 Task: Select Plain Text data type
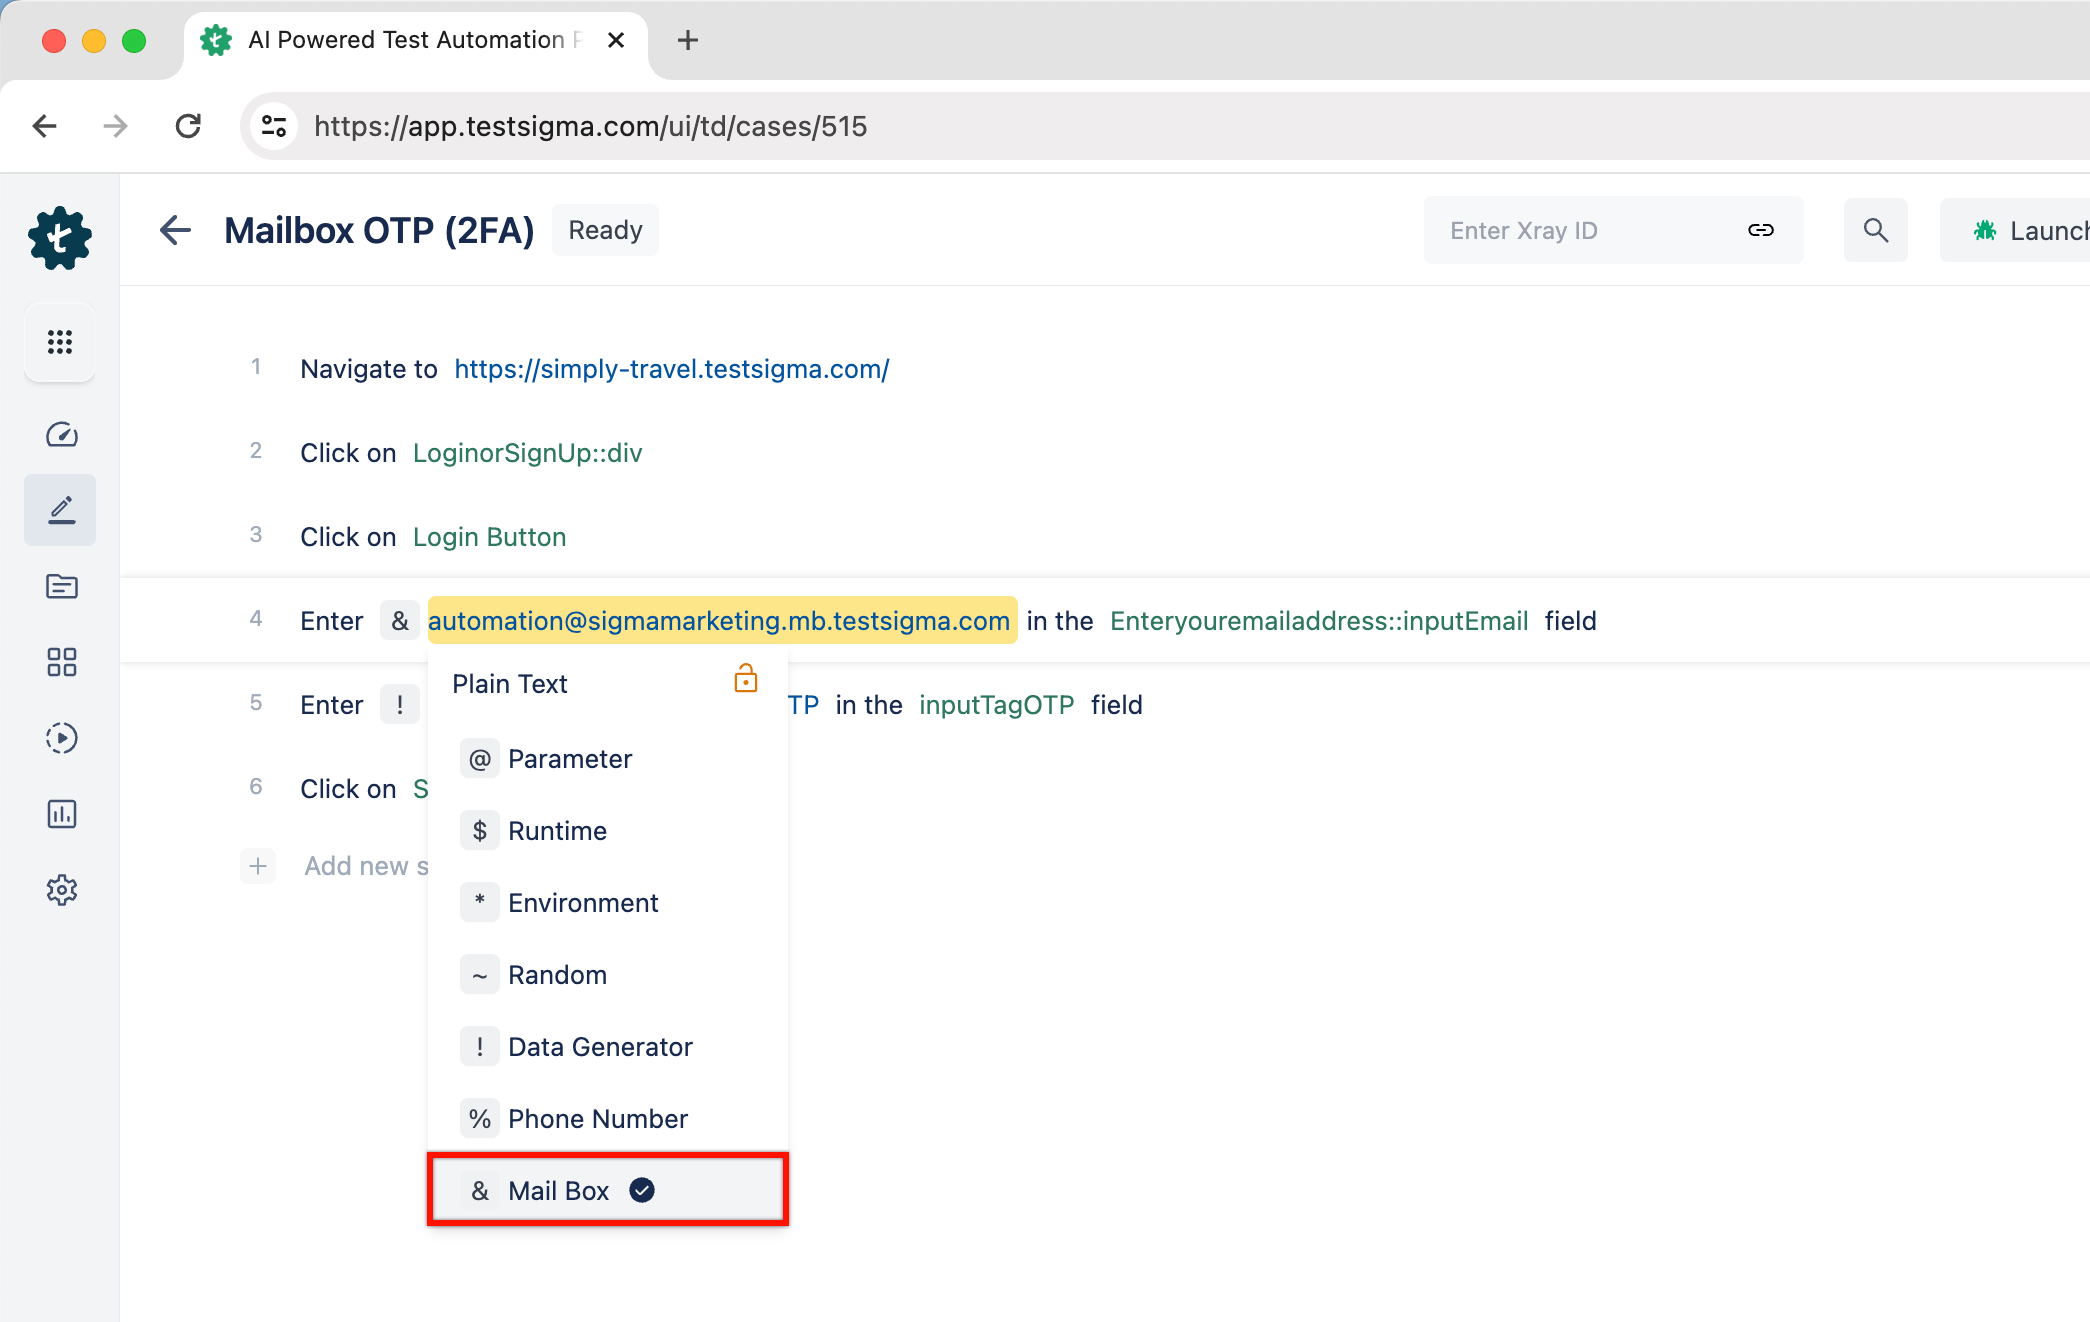point(509,684)
